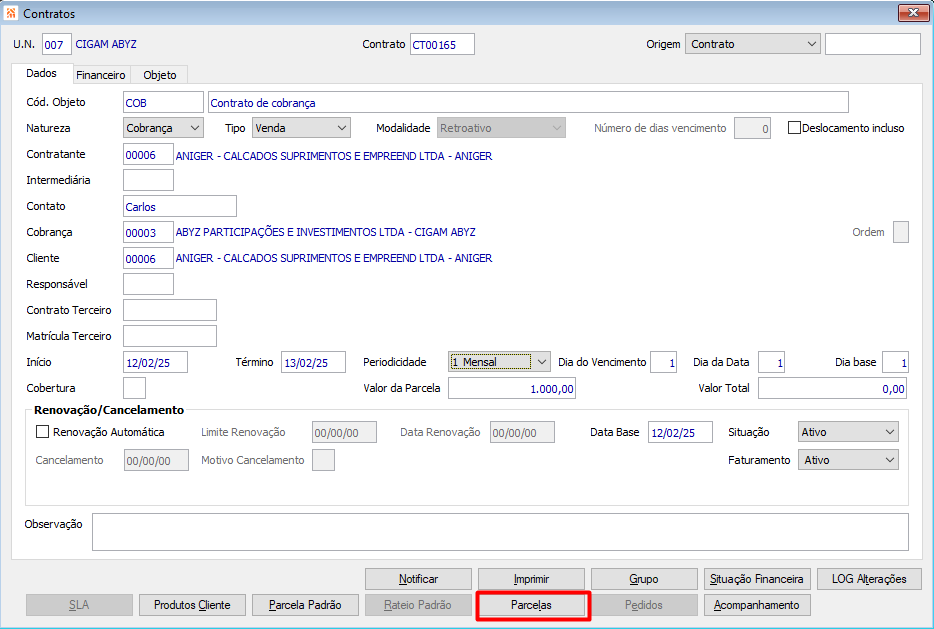Click the Grupo button
The image size is (934, 629).
tap(644, 579)
